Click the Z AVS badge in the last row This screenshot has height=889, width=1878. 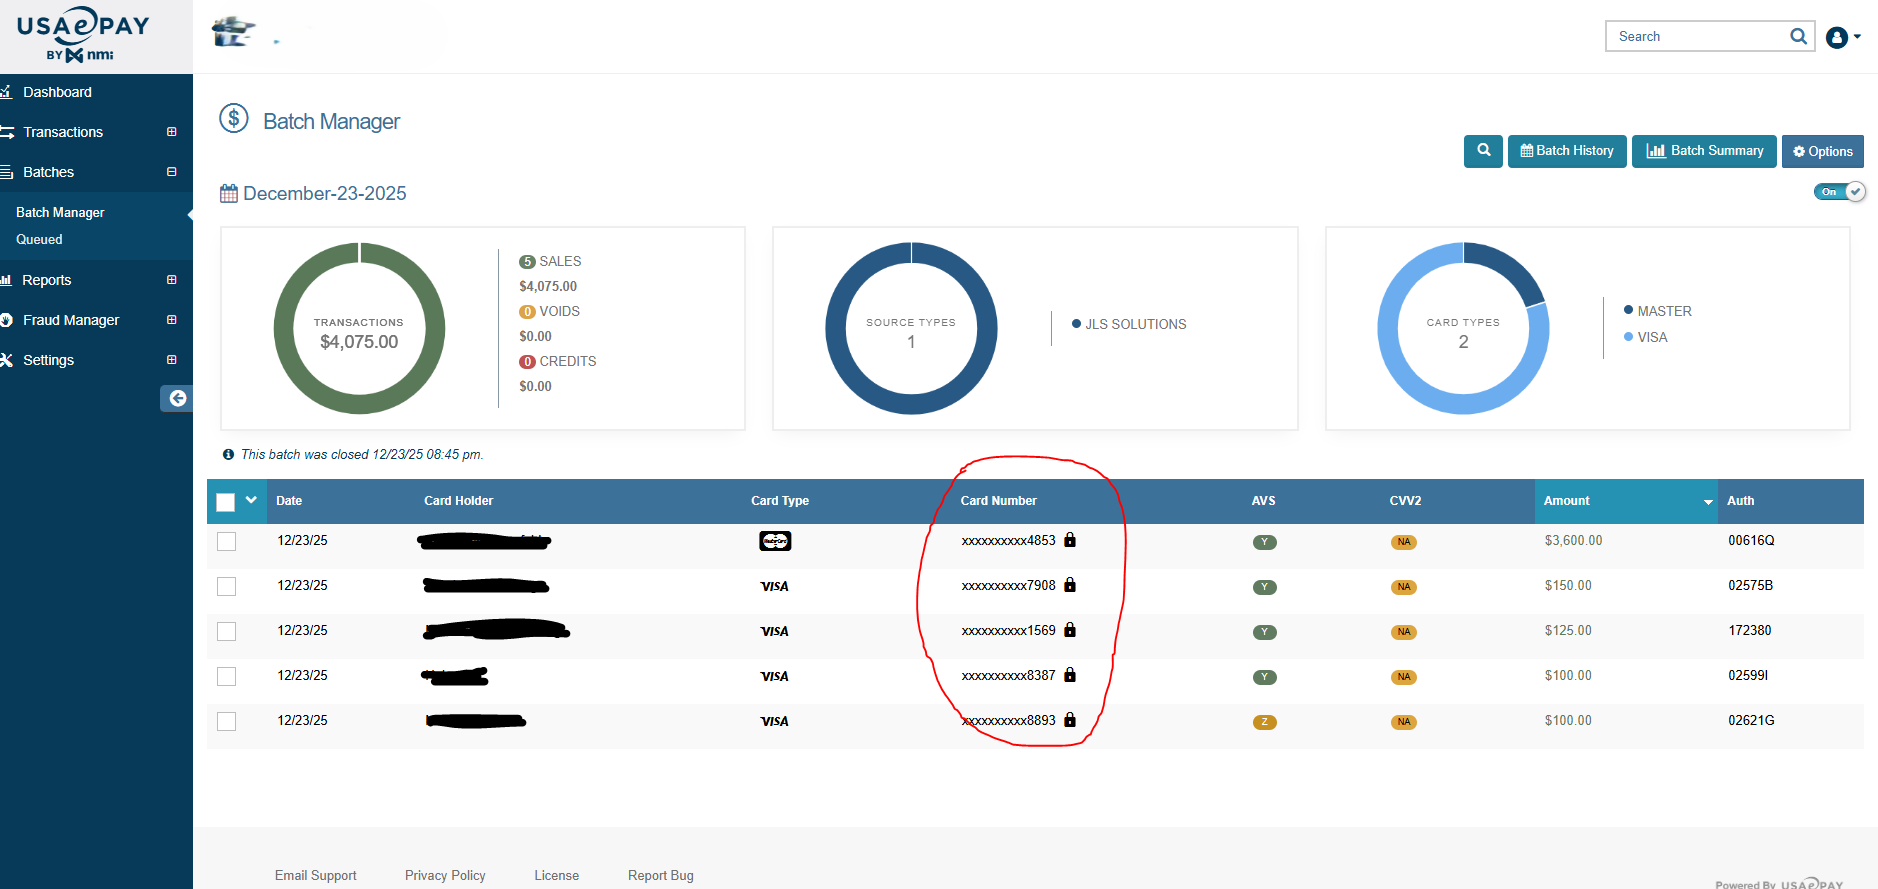[1264, 722]
